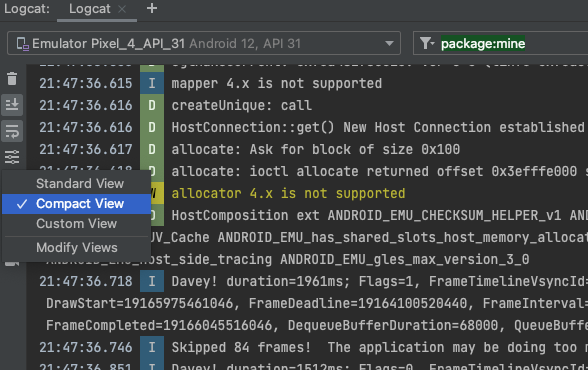Add a new Logcat tab with plus
The height and width of the screenshot is (370, 588).
[x=152, y=8]
